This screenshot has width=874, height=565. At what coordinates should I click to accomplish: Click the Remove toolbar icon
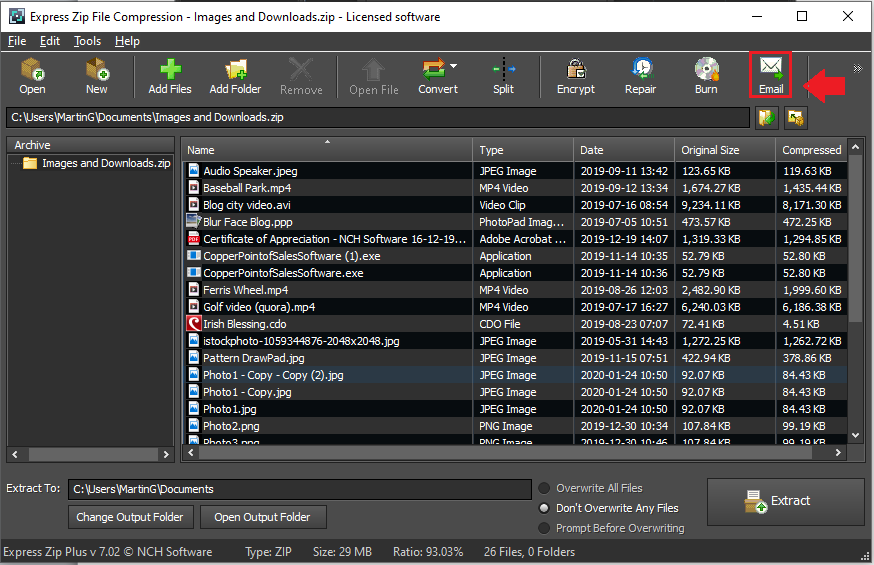301,76
